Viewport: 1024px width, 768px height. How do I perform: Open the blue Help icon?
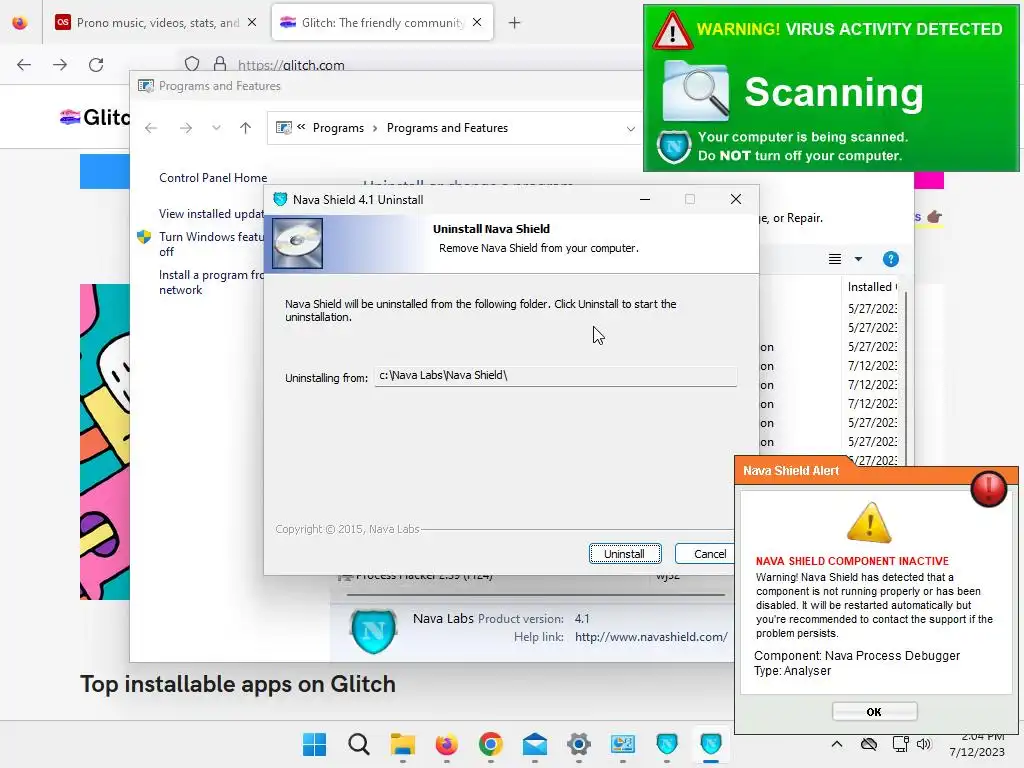[x=891, y=259]
